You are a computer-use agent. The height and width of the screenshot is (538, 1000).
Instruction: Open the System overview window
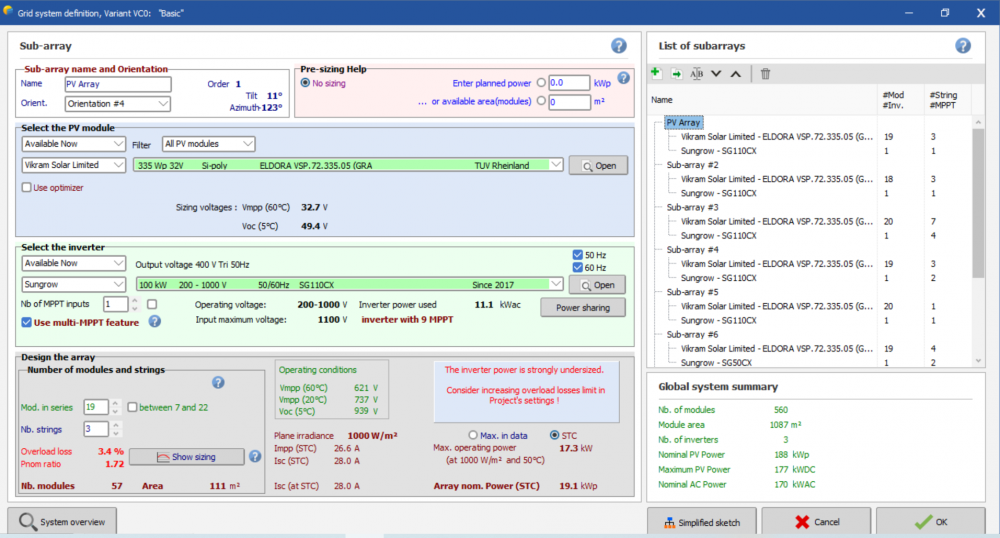62,521
